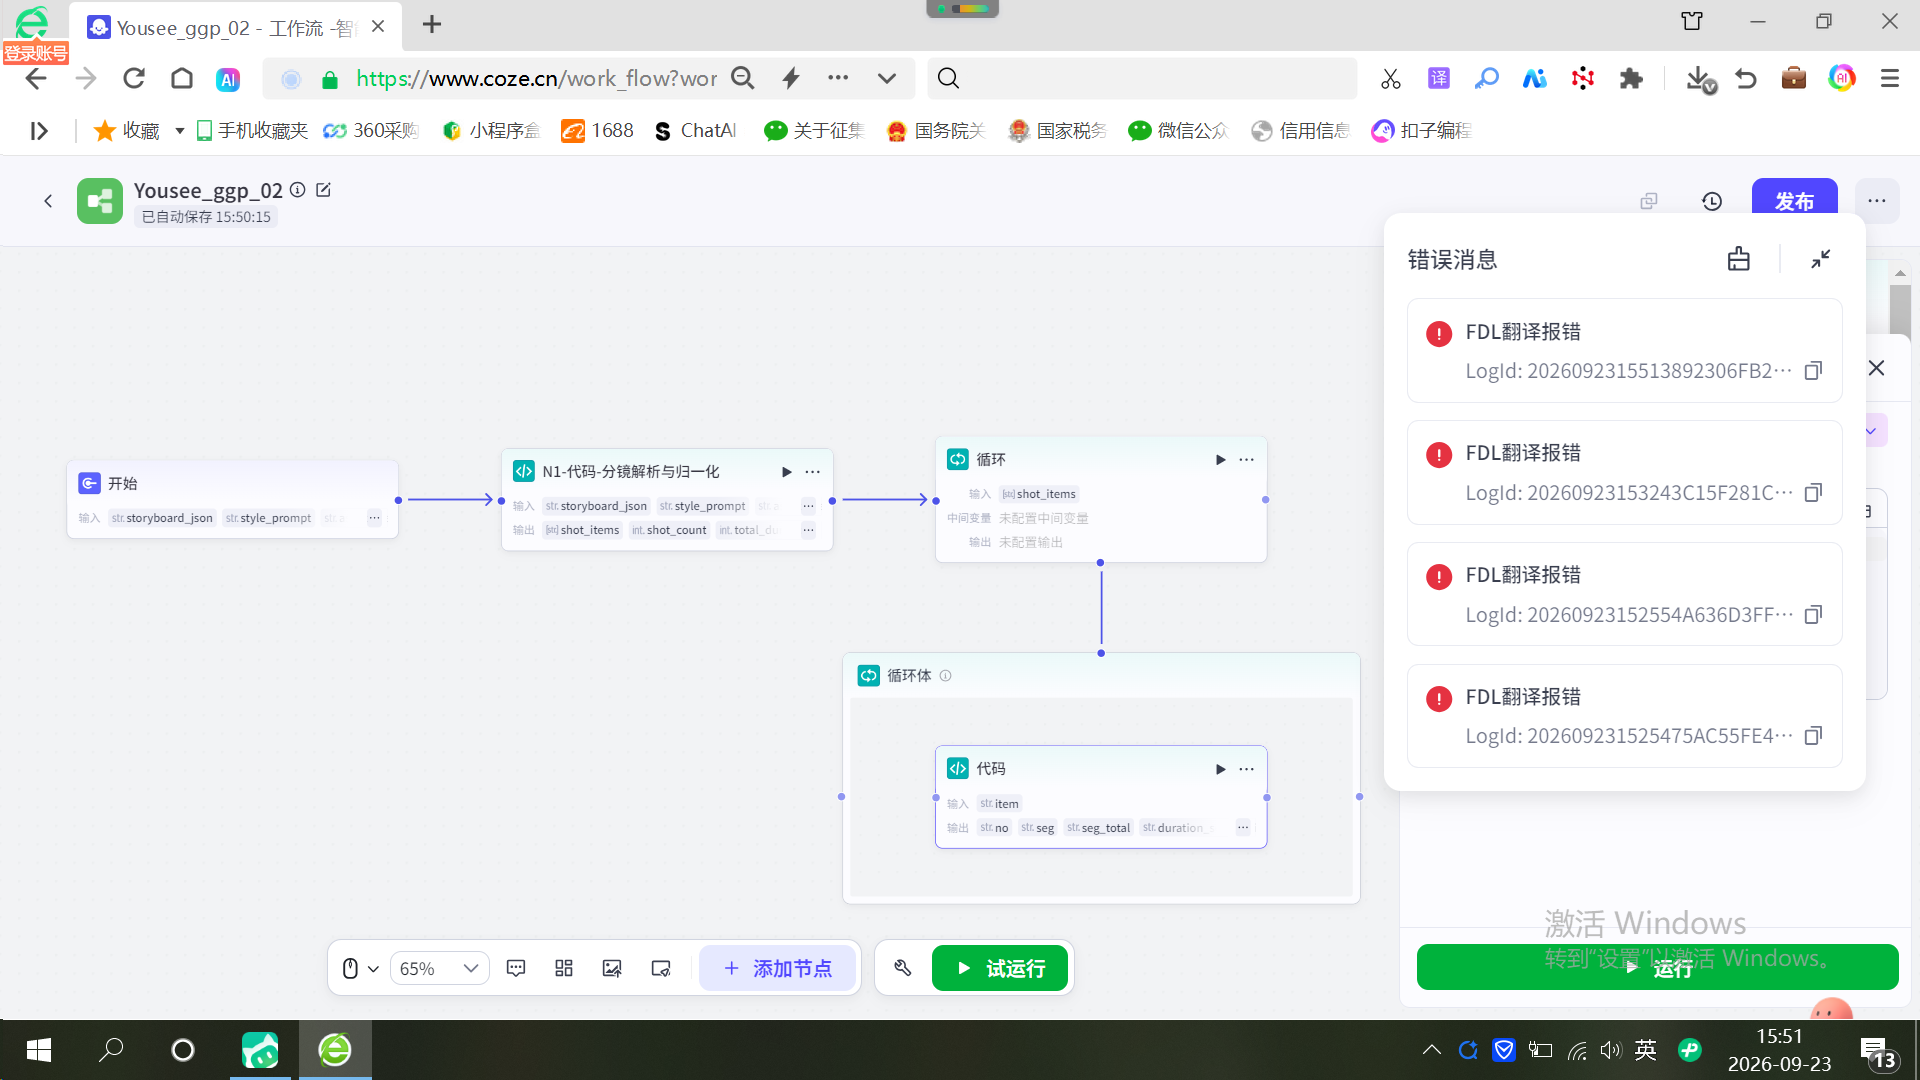Open the notification center in taskbar
This screenshot has height=1080, width=1920.
1877,1051
